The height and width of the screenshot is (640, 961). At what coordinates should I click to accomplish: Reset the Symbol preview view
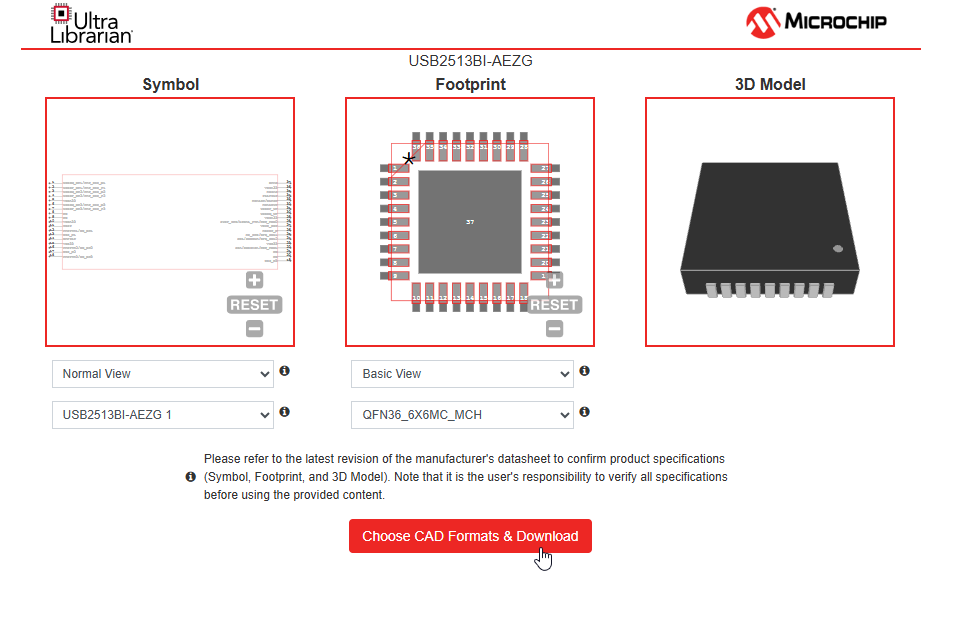[x=255, y=305]
